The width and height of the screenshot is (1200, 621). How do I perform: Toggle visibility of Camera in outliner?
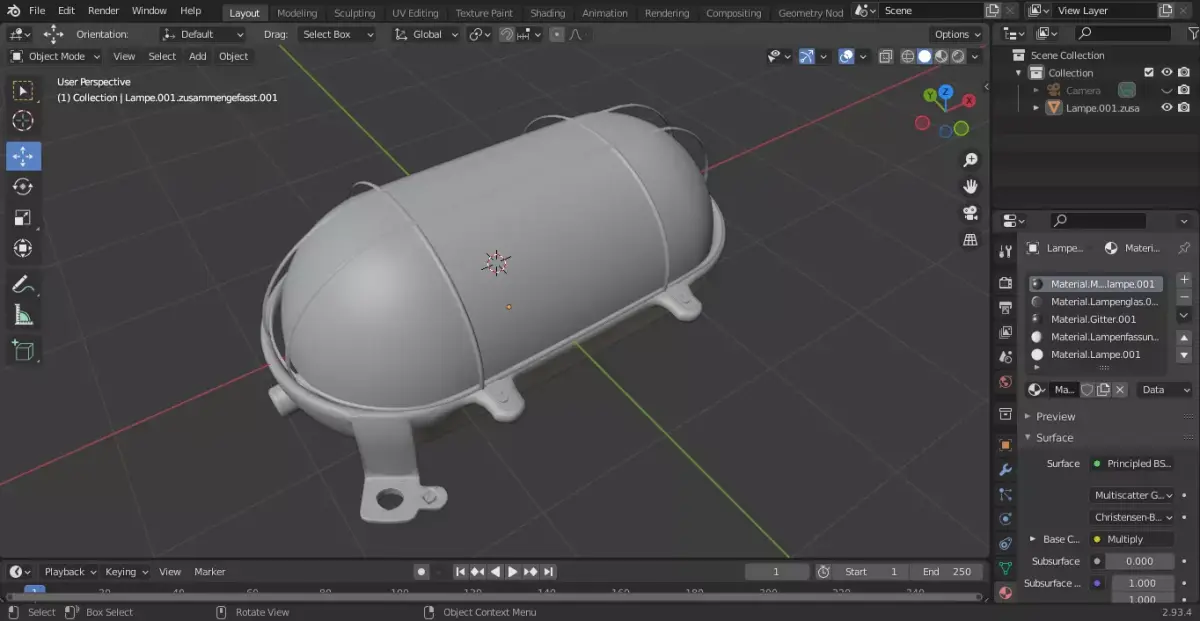point(1166,90)
